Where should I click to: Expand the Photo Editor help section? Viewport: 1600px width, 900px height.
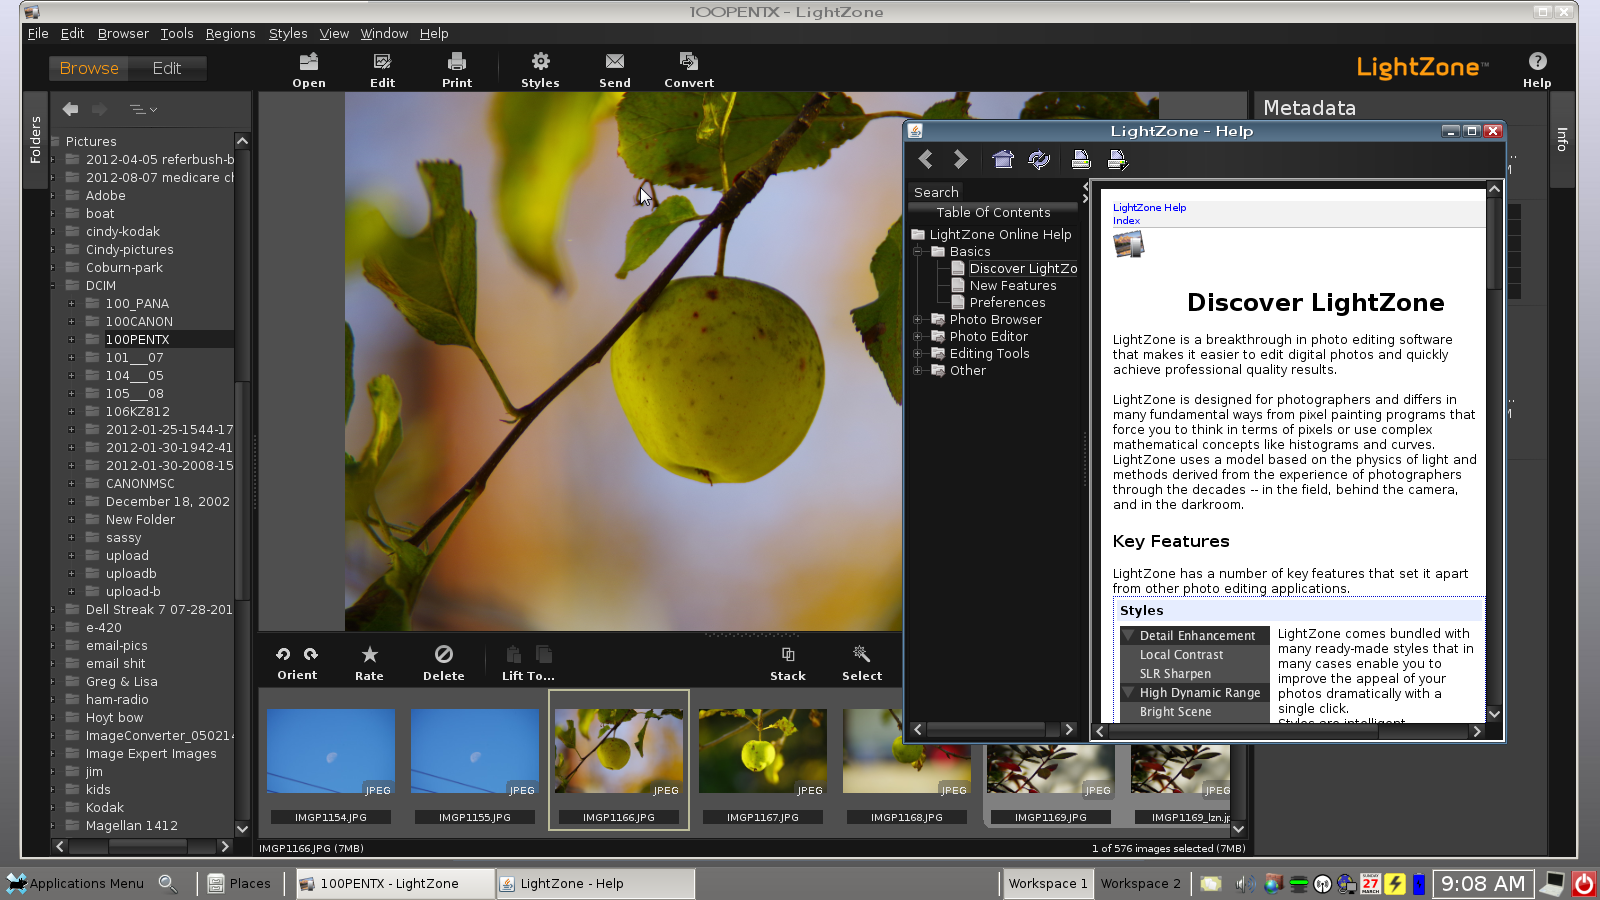coord(917,337)
